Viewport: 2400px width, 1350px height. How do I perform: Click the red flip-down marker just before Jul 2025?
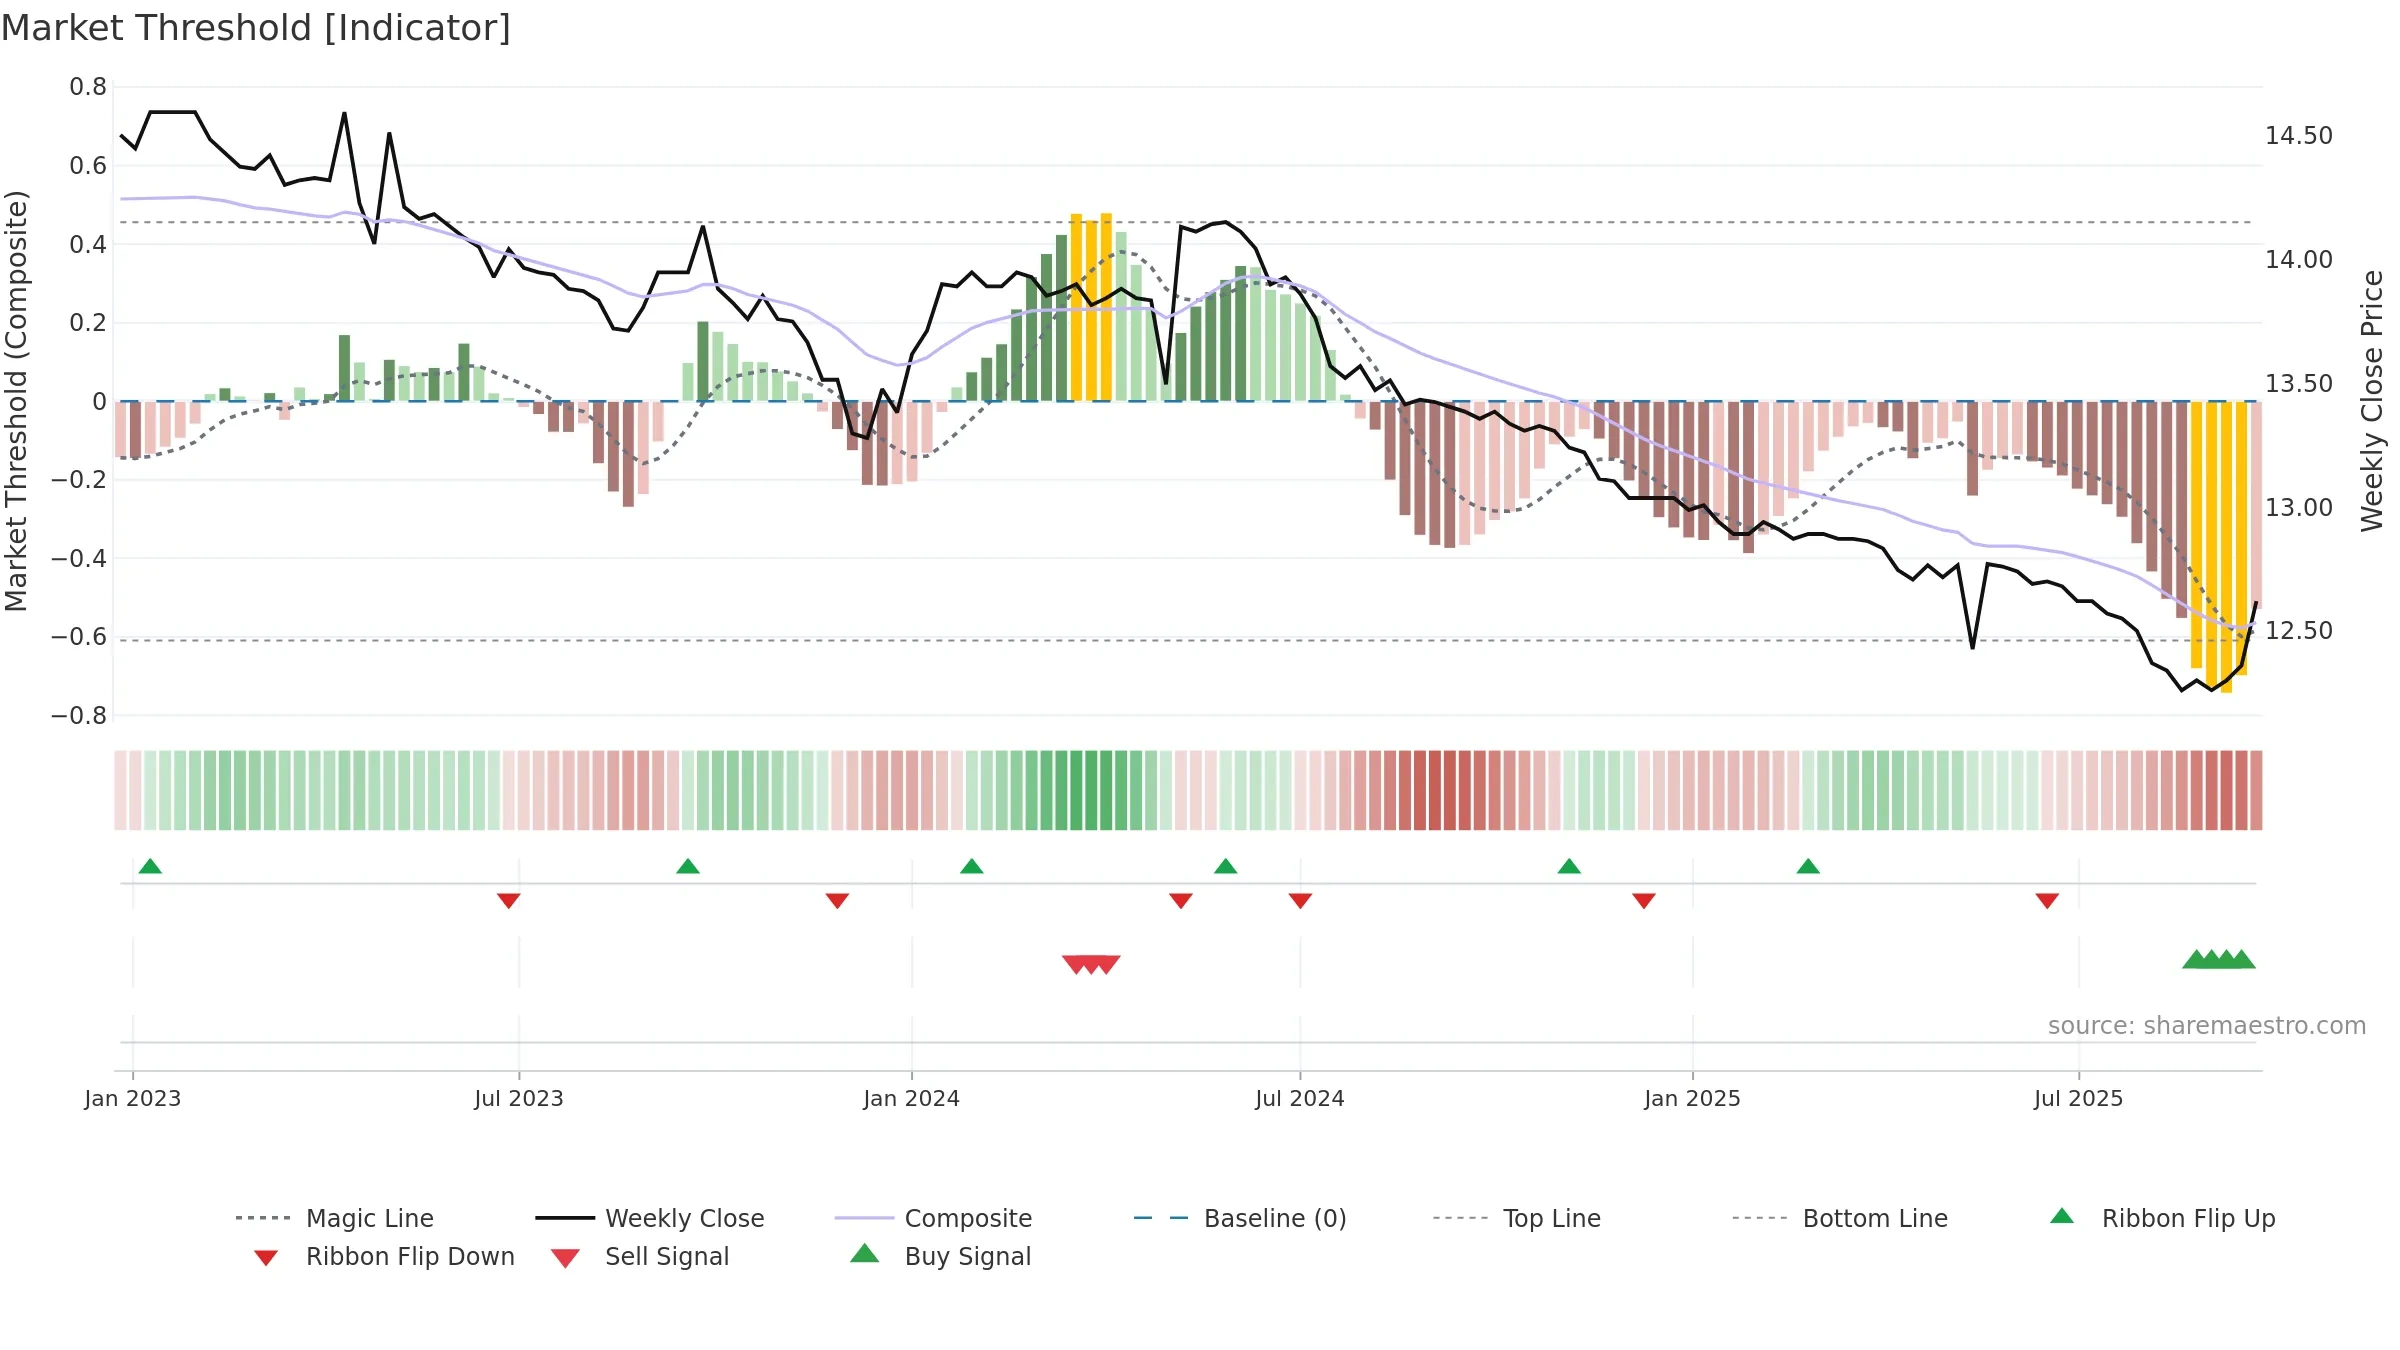2047,901
